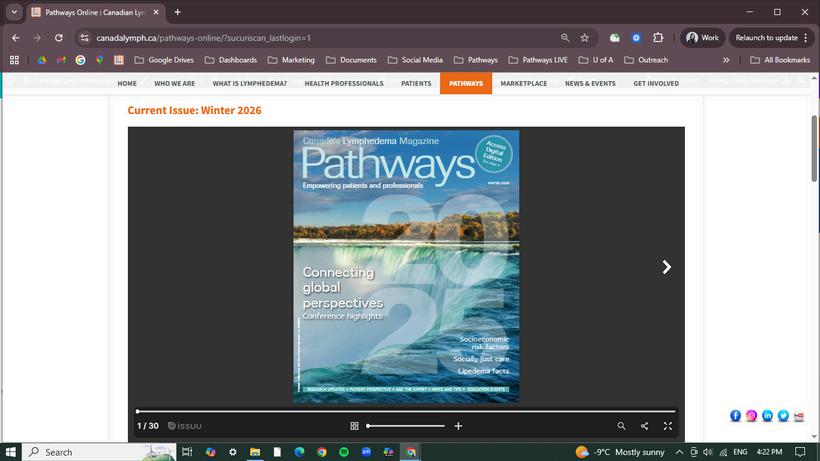Open the Pathways LIVE bookmark folder

(538, 60)
